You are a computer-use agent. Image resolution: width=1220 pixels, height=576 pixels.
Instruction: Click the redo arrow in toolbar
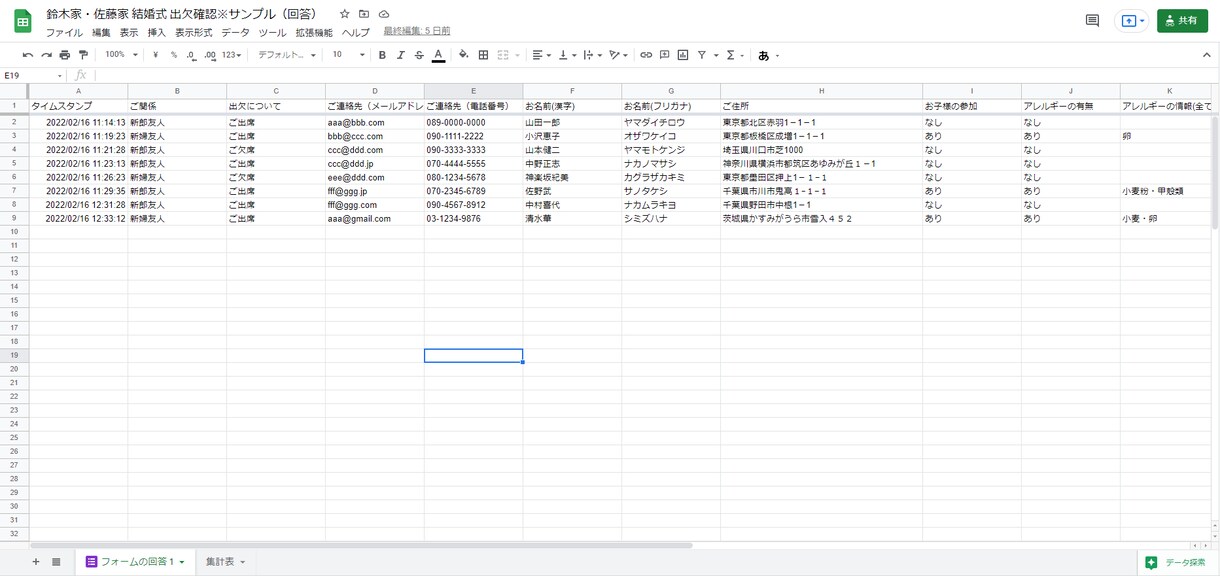click(x=46, y=55)
